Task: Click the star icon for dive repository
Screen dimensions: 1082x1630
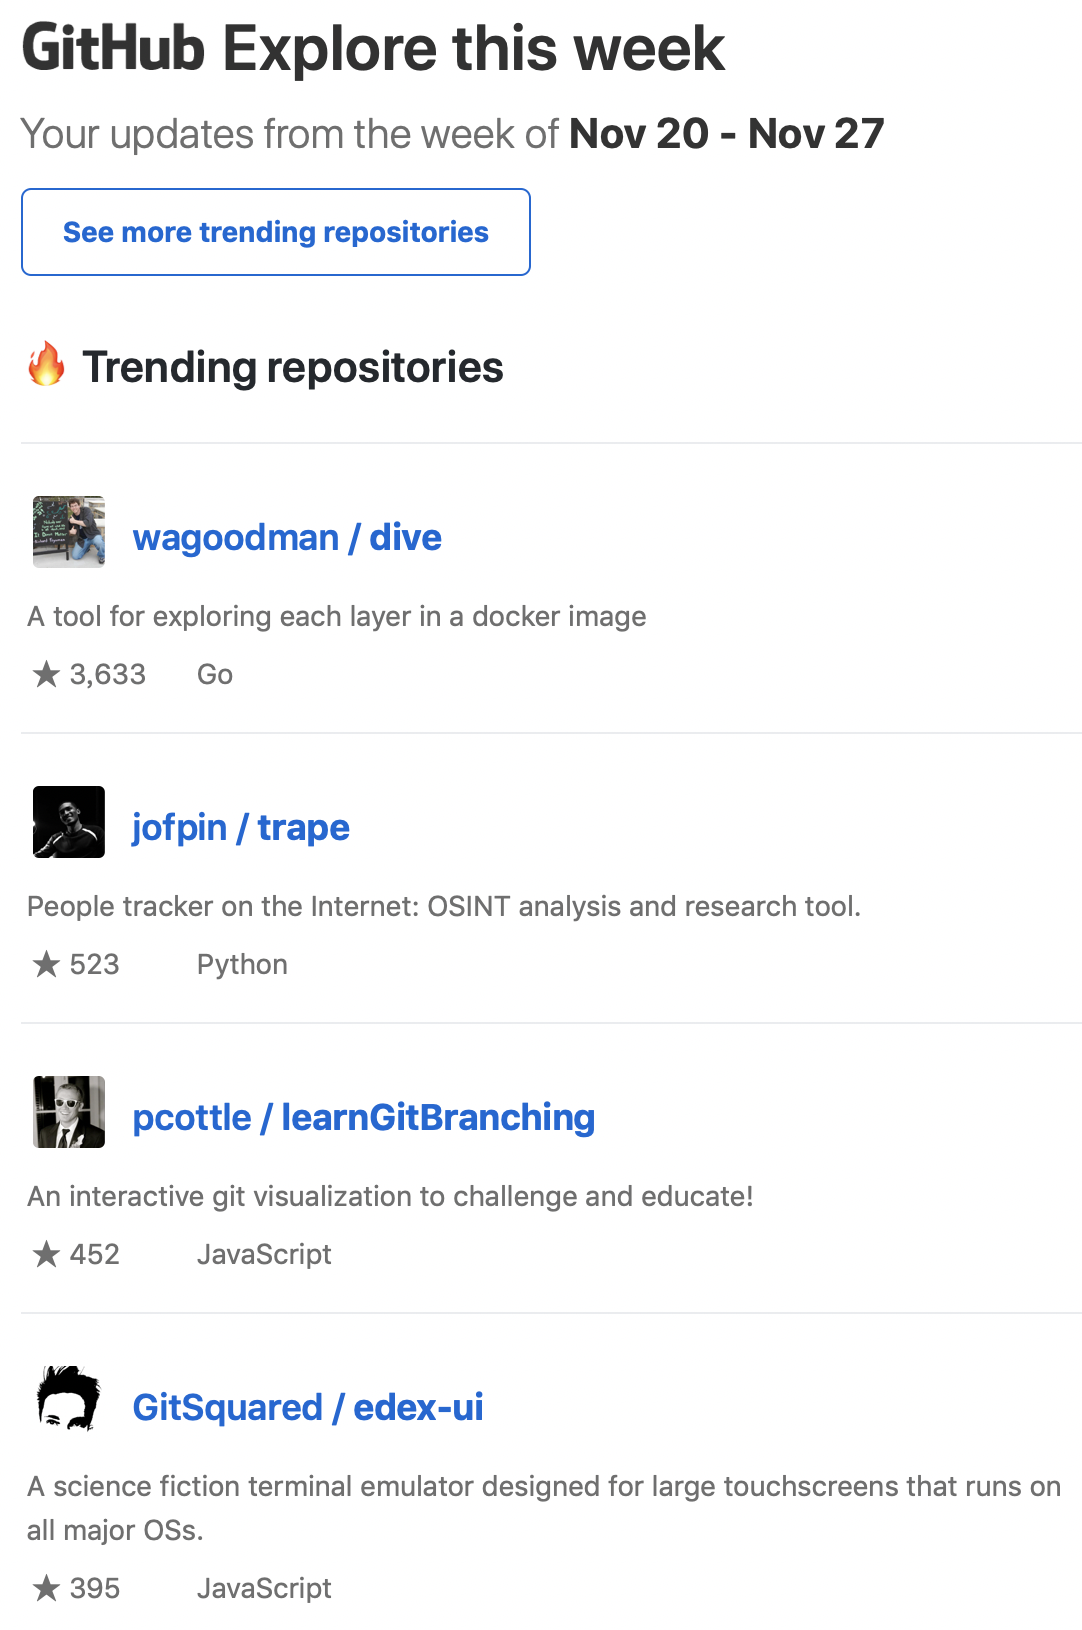Action: [x=46, y=675]
